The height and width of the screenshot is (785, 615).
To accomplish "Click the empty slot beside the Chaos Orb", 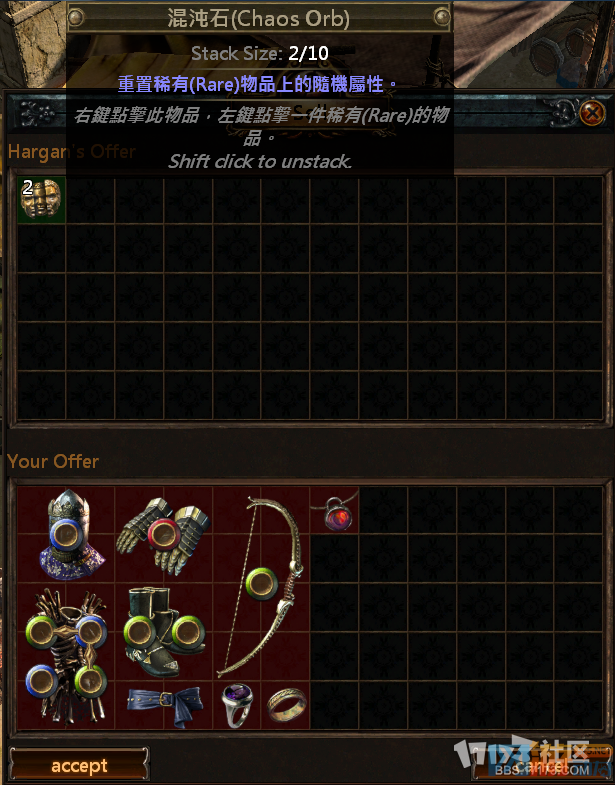I will (90, 199).
